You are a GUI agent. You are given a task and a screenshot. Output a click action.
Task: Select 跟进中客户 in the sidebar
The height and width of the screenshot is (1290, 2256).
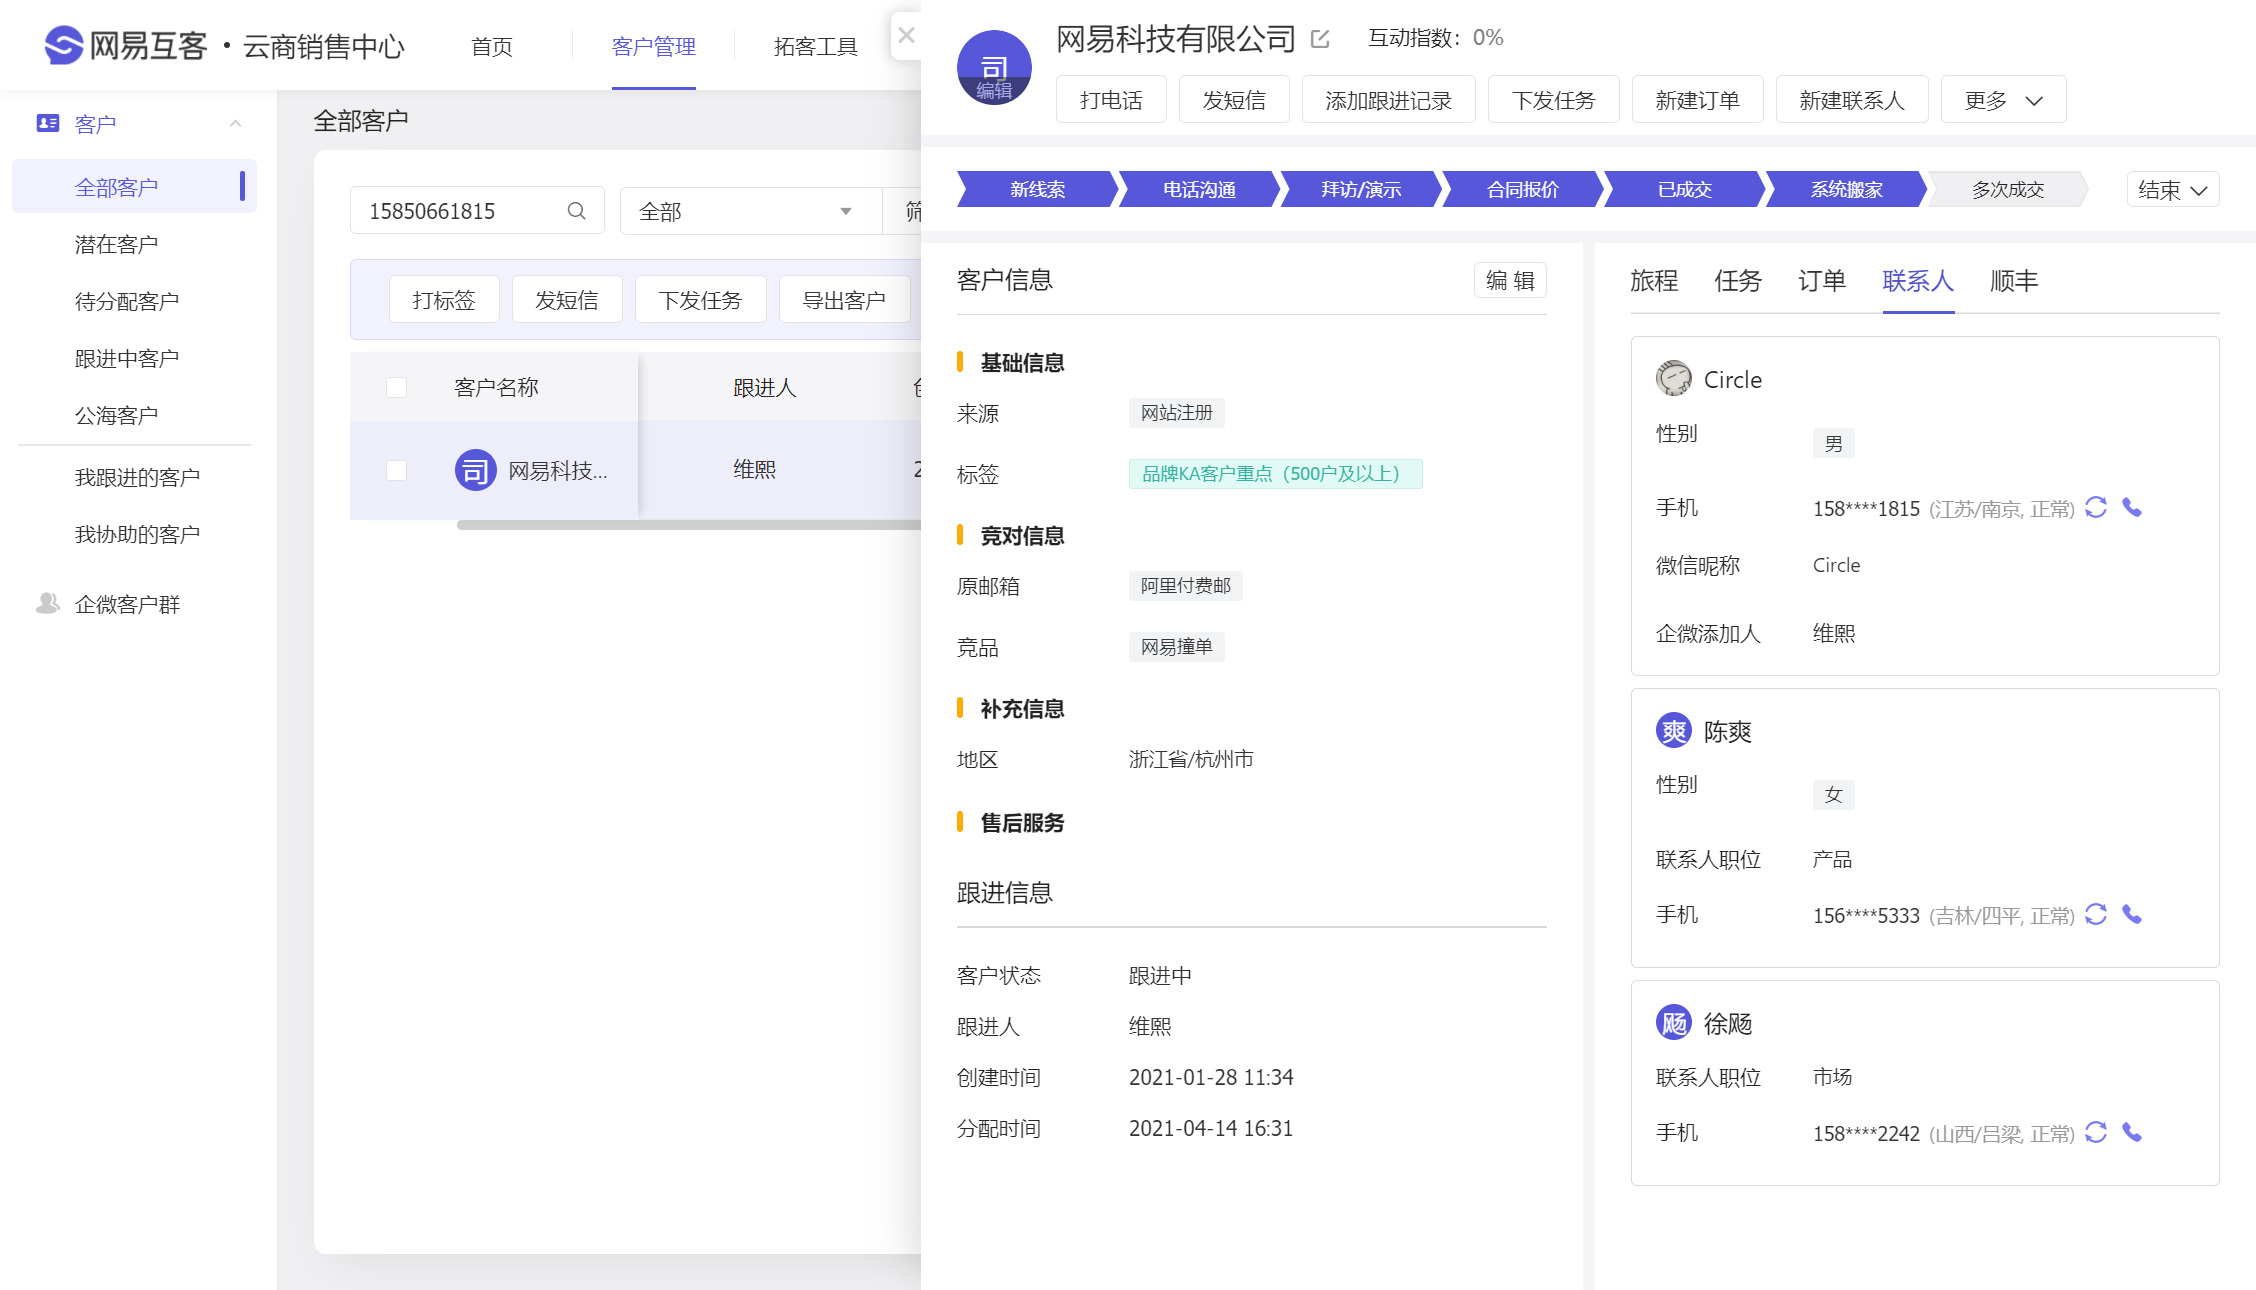[x=127, y=358]
